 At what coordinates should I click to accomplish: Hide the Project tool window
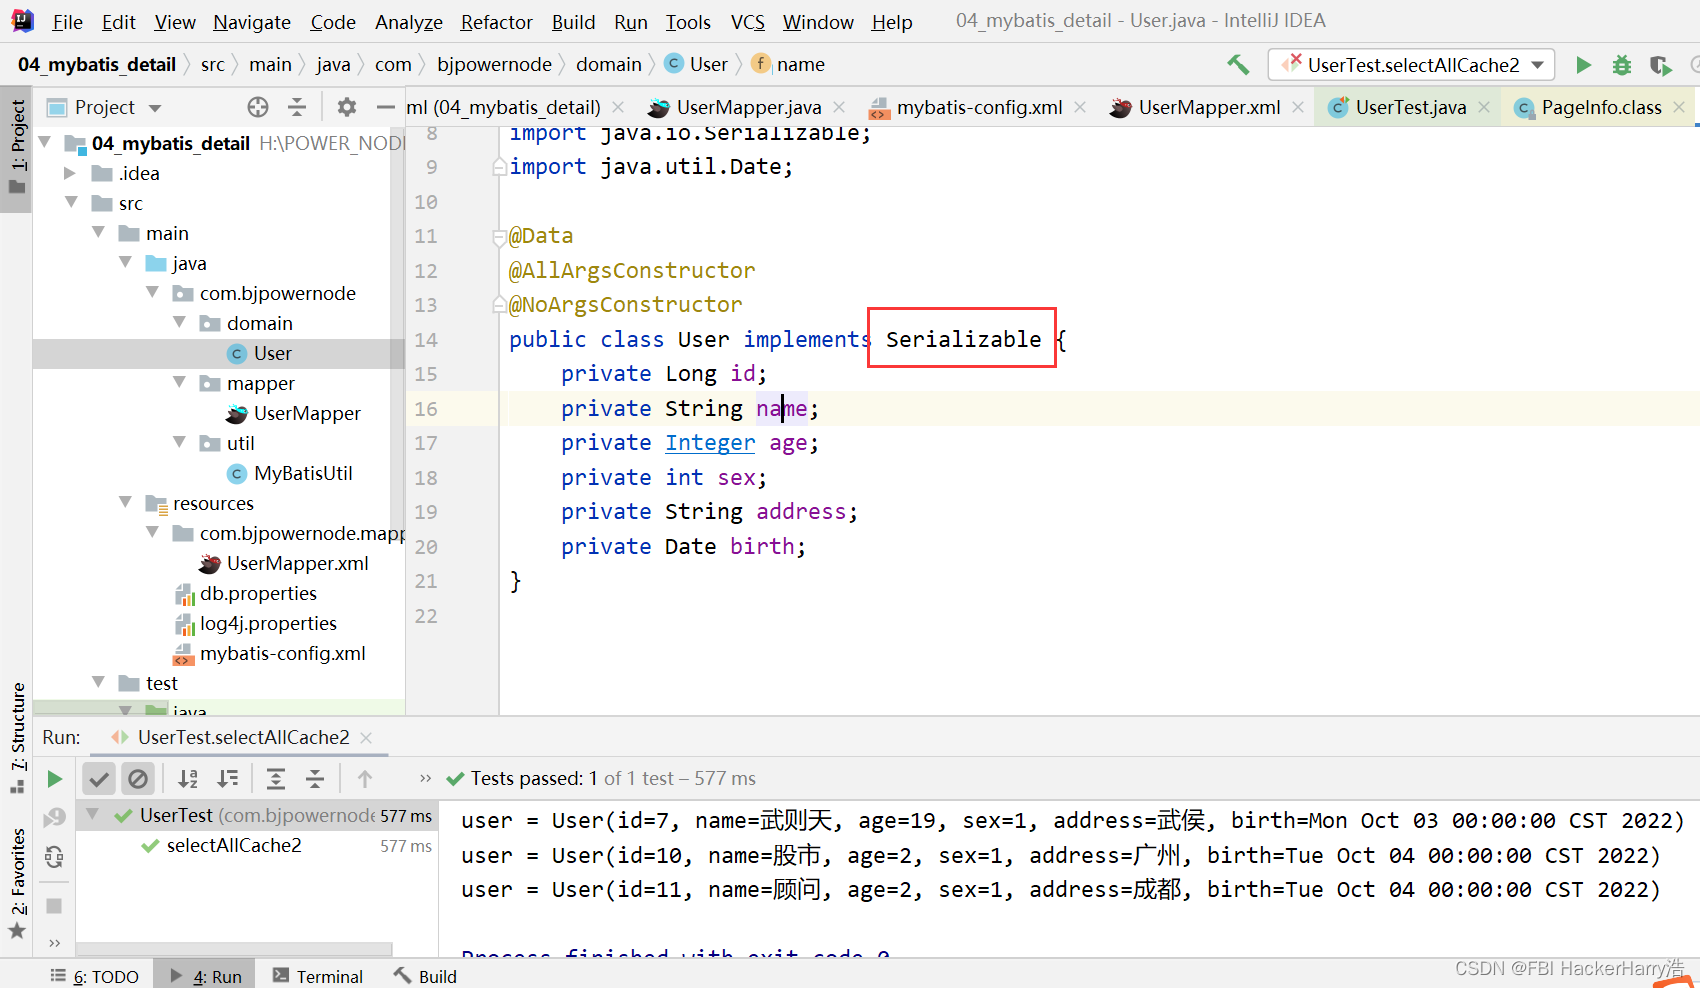tap(386, 107)
